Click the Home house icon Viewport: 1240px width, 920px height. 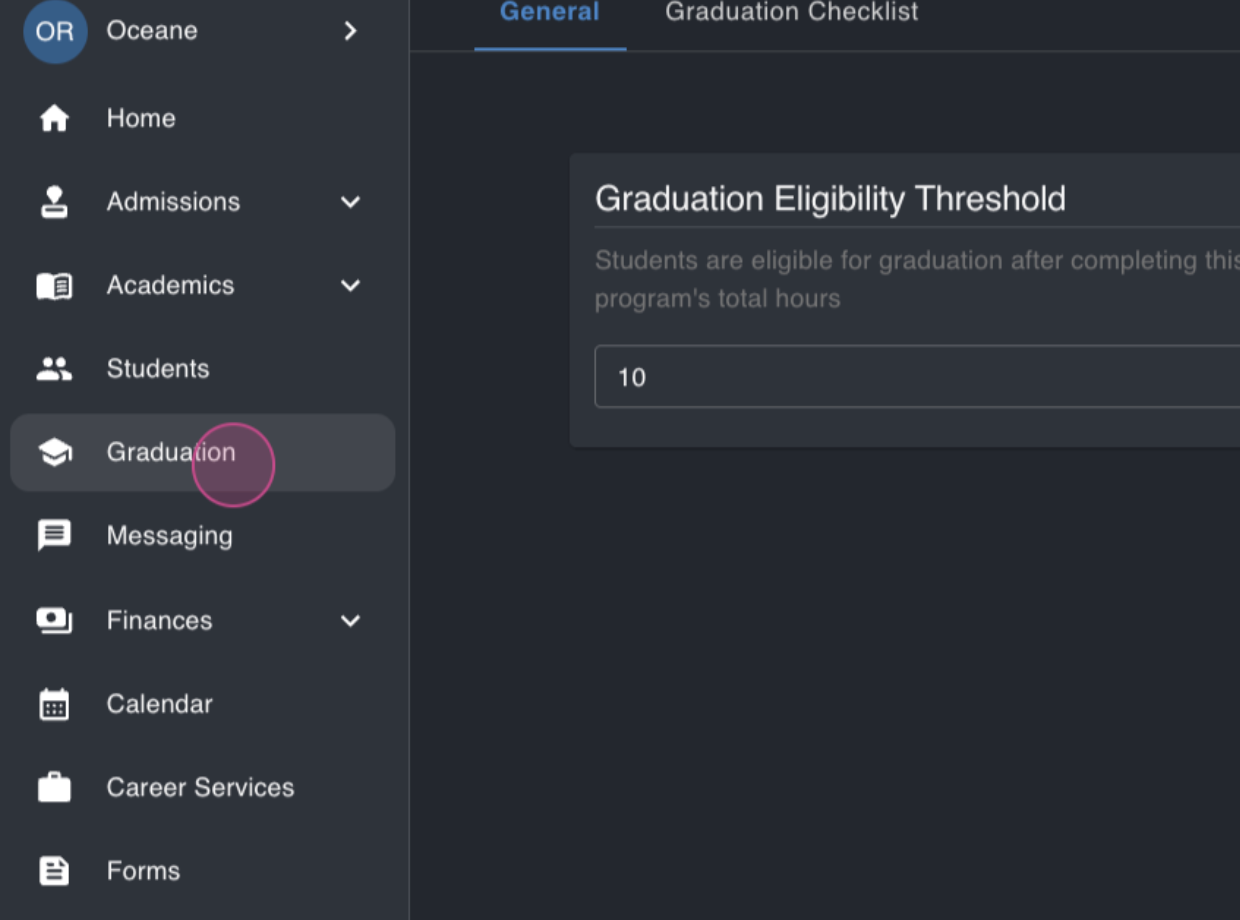[x=54, y=118]
